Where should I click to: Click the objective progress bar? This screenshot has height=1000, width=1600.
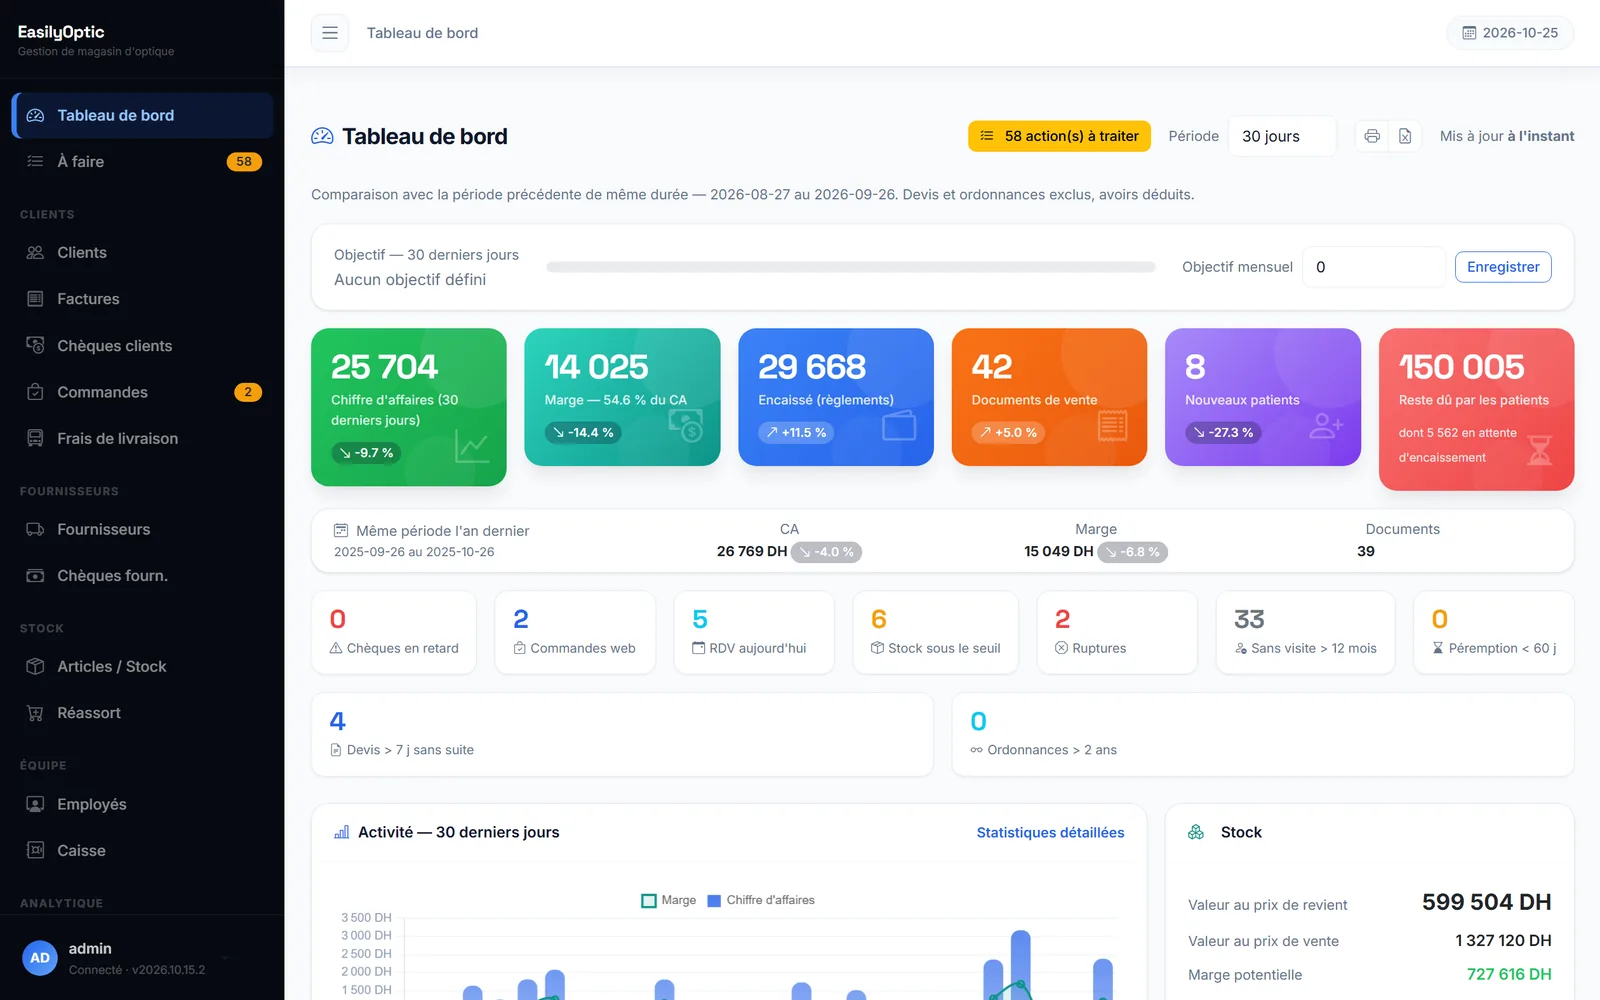851,267
